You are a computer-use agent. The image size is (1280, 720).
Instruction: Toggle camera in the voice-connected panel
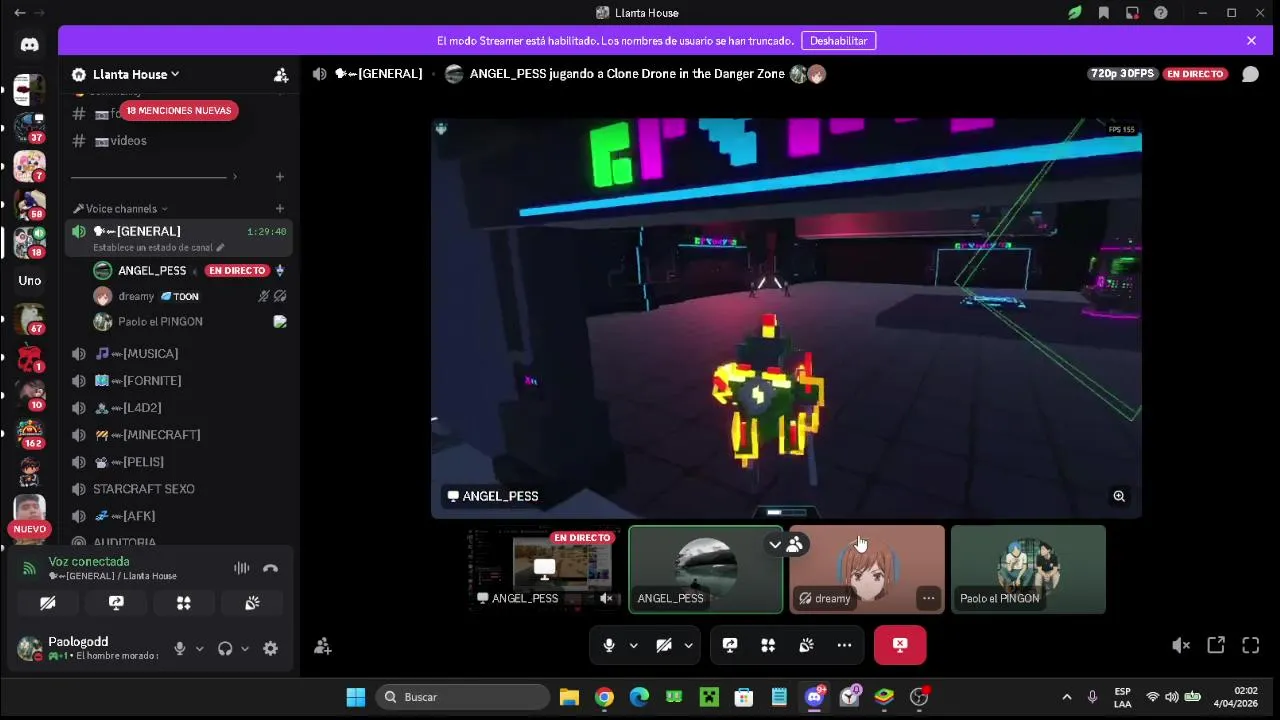48,603
